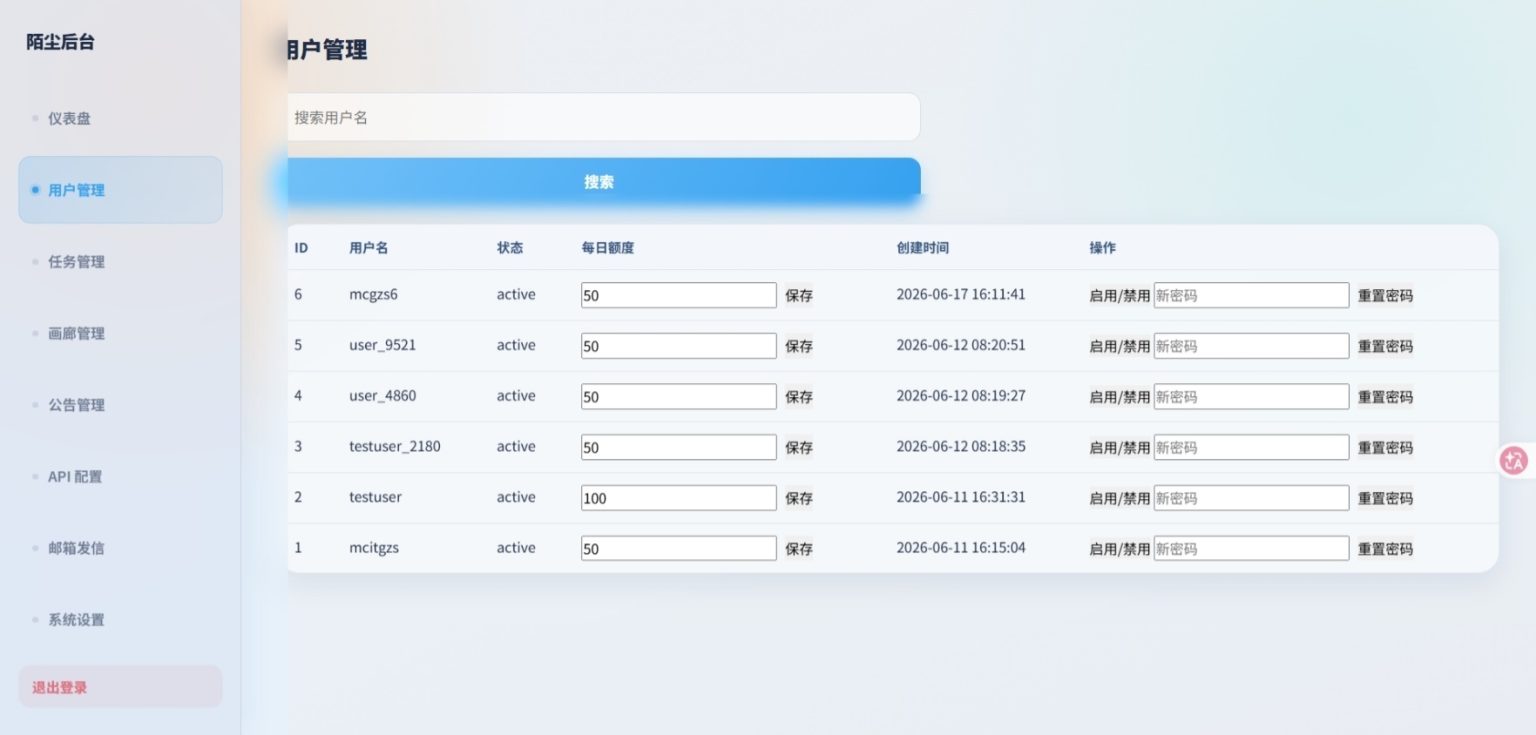Reset password for user_9521
The width and height of the screenshot is (1536, 735).
click(1385, 347)
